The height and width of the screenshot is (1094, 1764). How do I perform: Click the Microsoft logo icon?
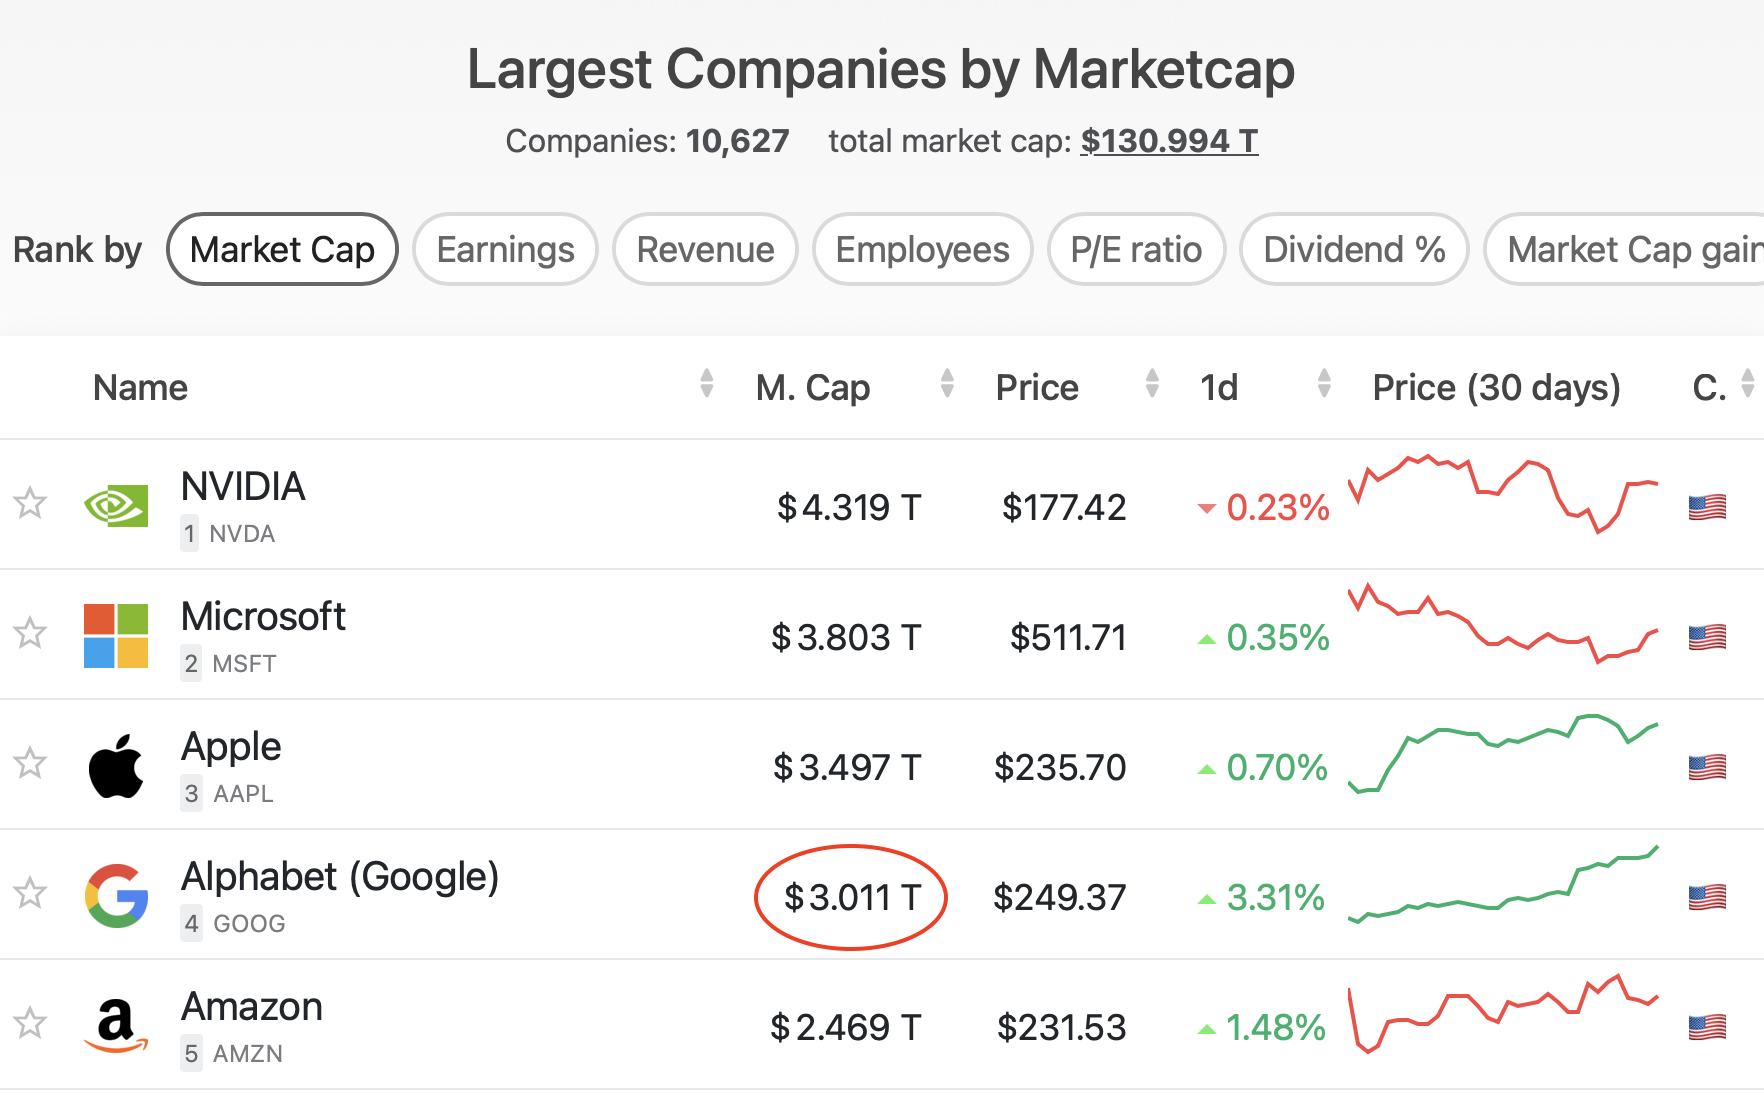116,636
